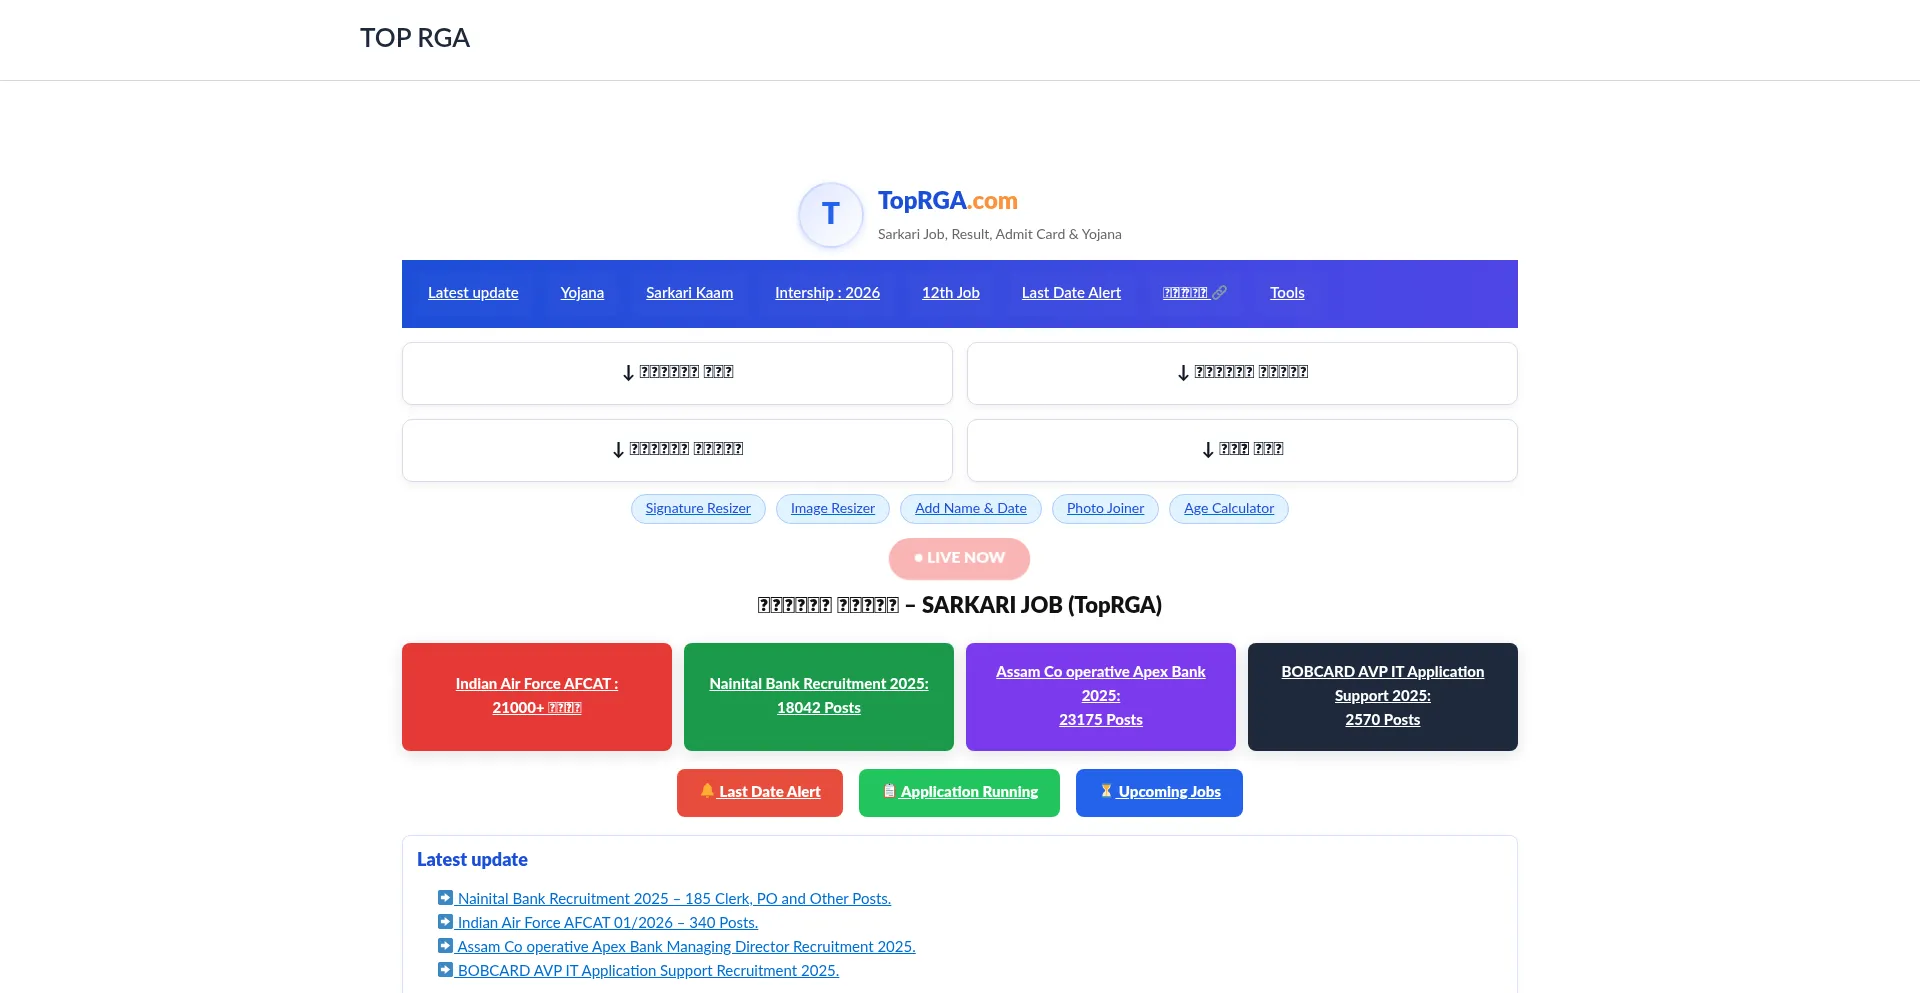The image size is (1920, 993).
Task: Click the LIVE NOW badge
Action: (959, 558)
